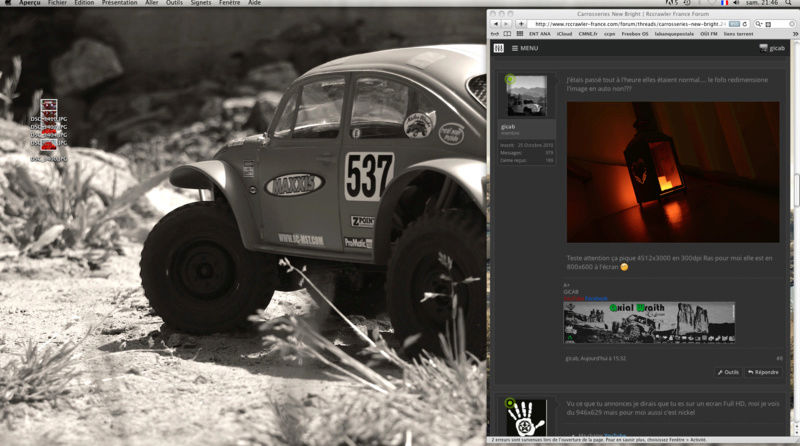Viewport: 800px width, 446px height.
Task: Go forward in the Safari window
Action: 506,24
